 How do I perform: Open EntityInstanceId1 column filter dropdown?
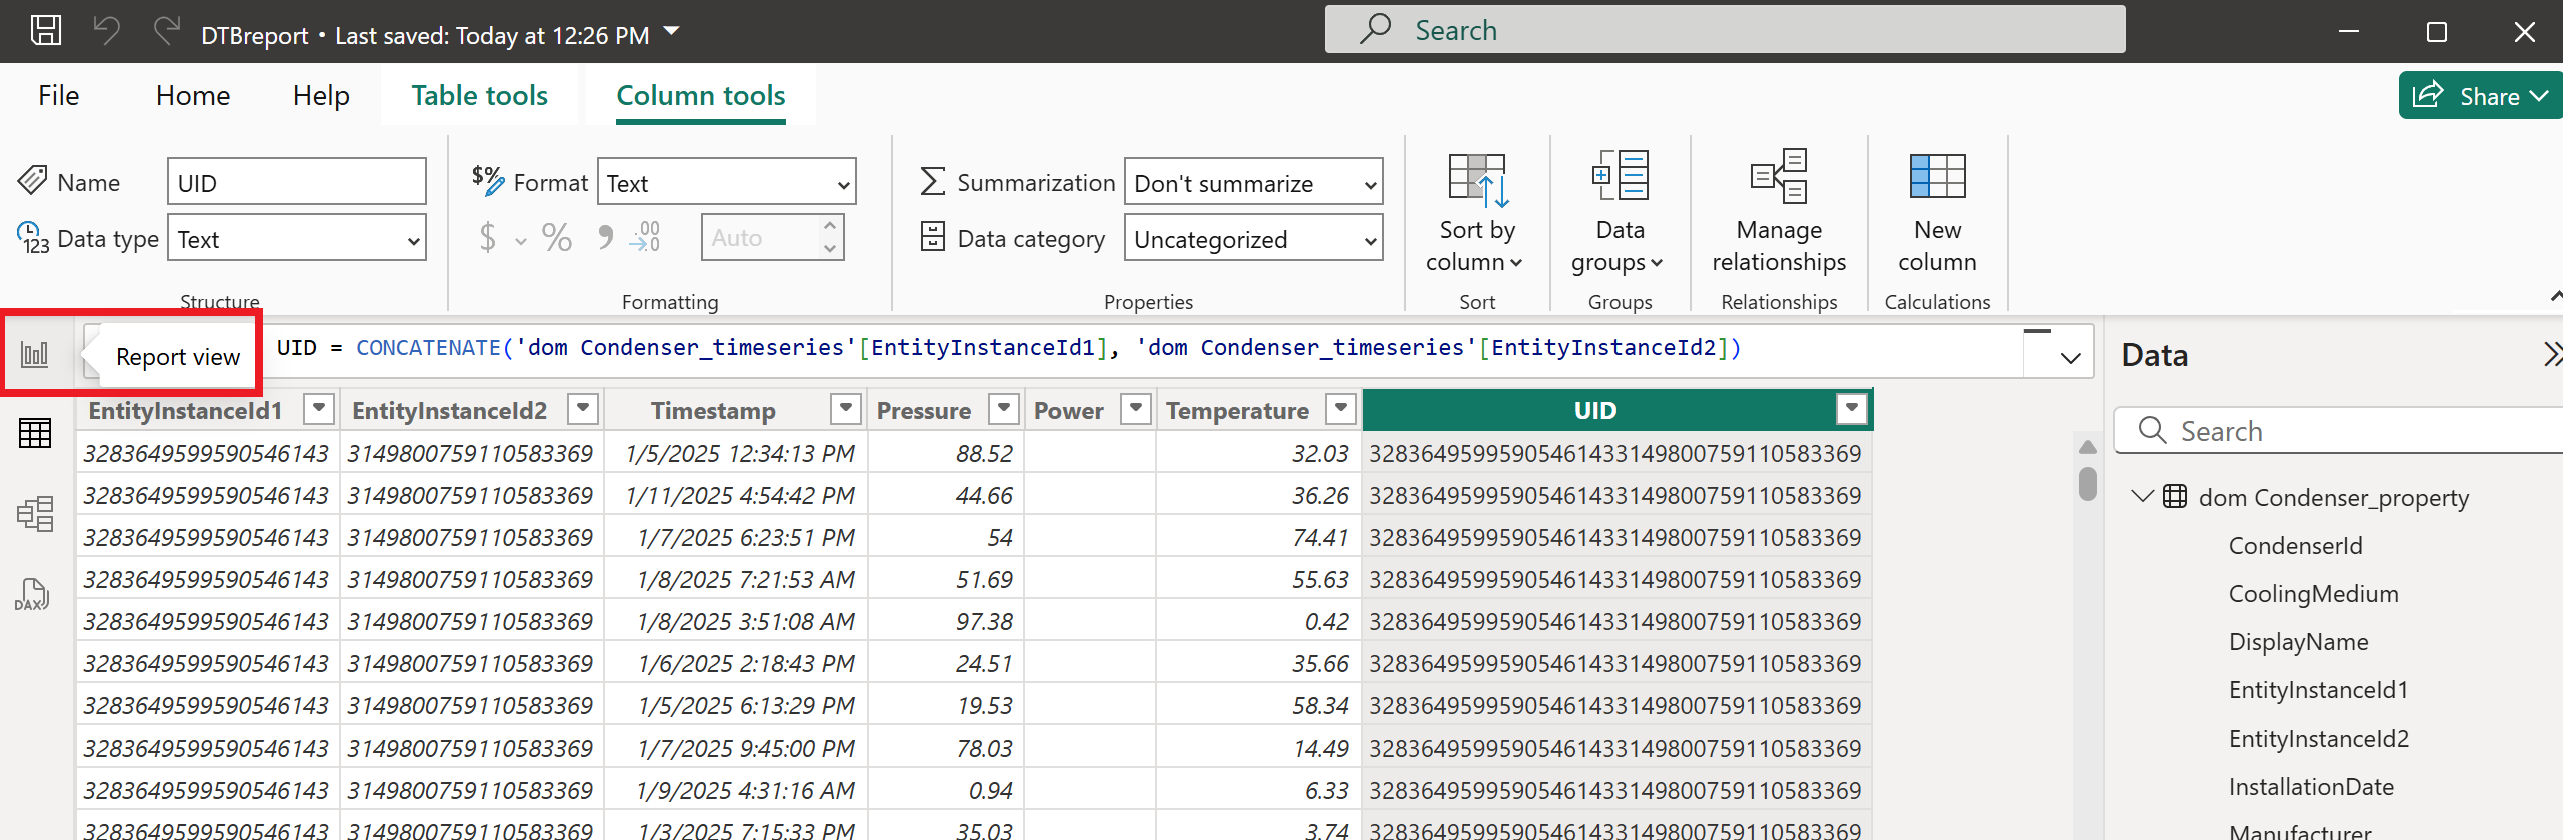tap(319, 408)
